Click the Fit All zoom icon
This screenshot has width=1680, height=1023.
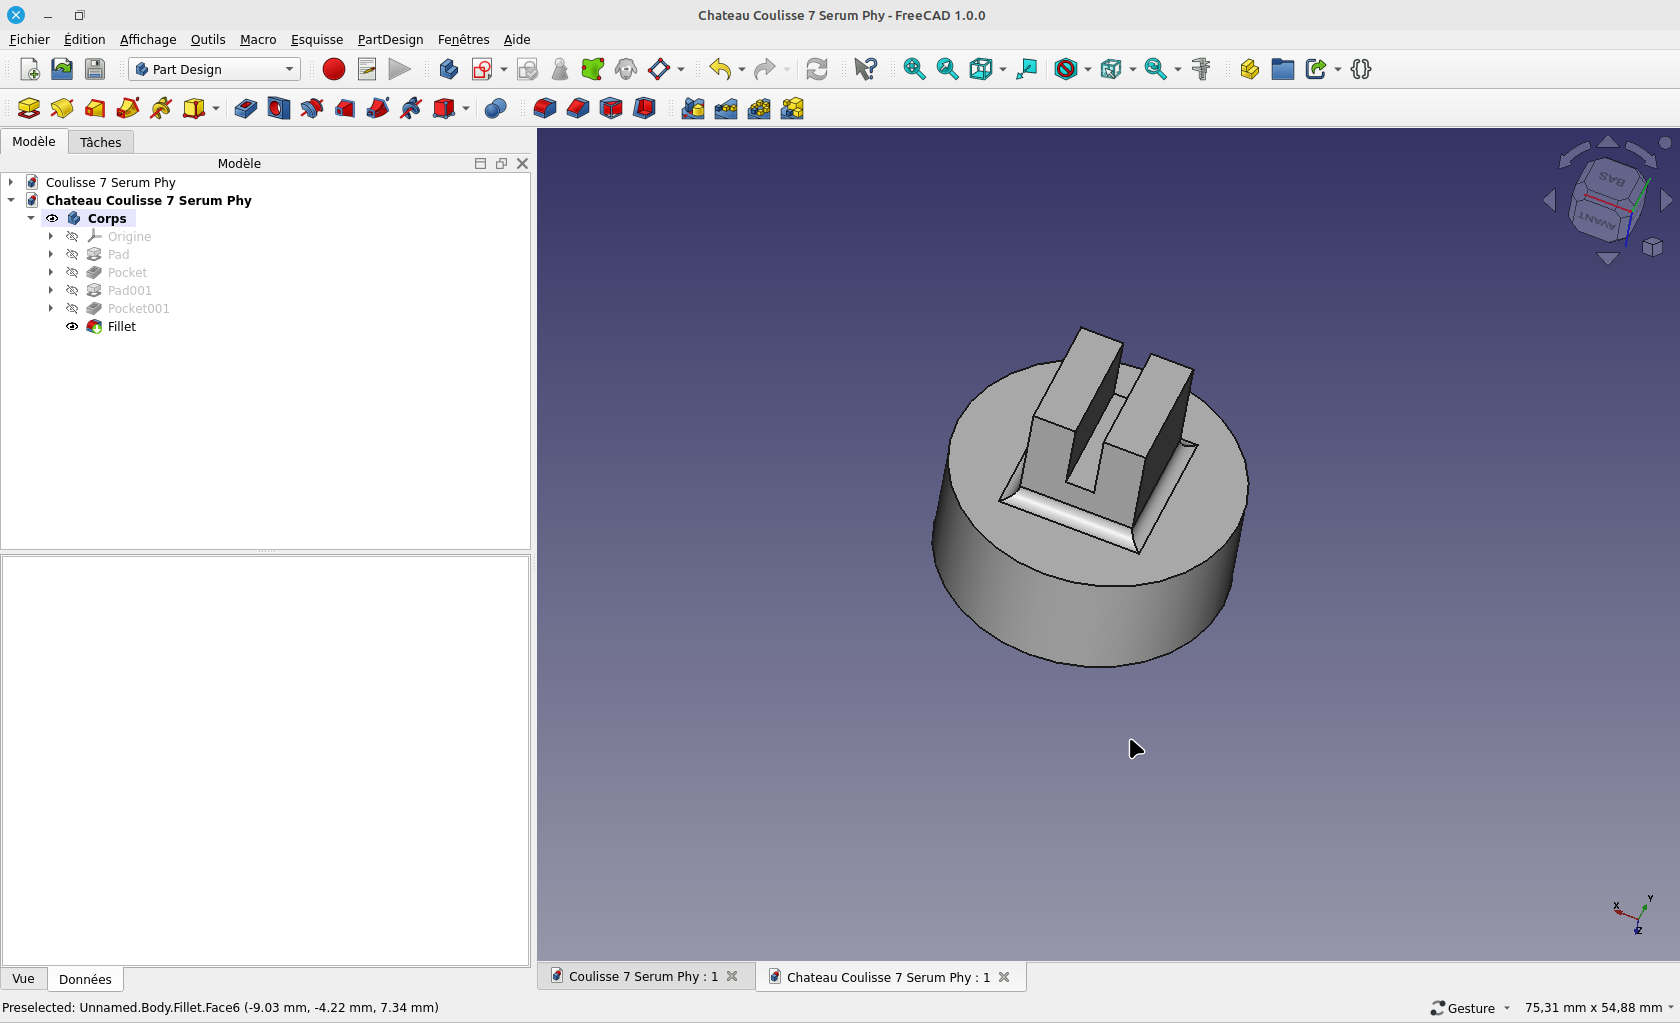(914, 69)
